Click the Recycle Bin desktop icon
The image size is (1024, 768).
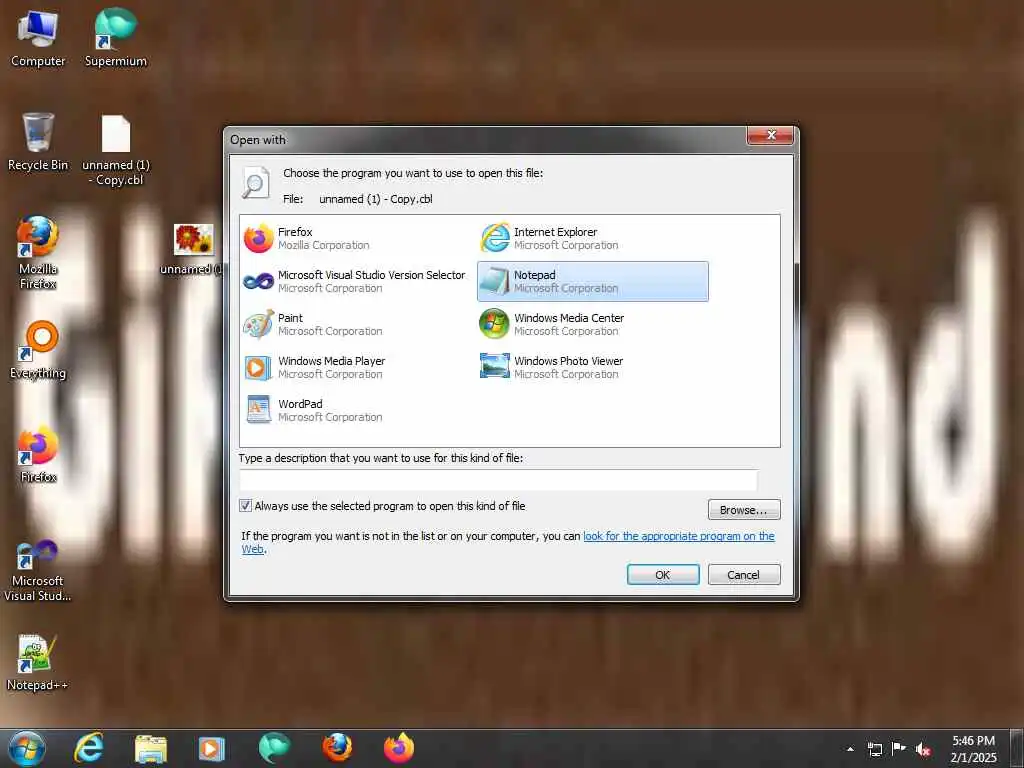38,142
